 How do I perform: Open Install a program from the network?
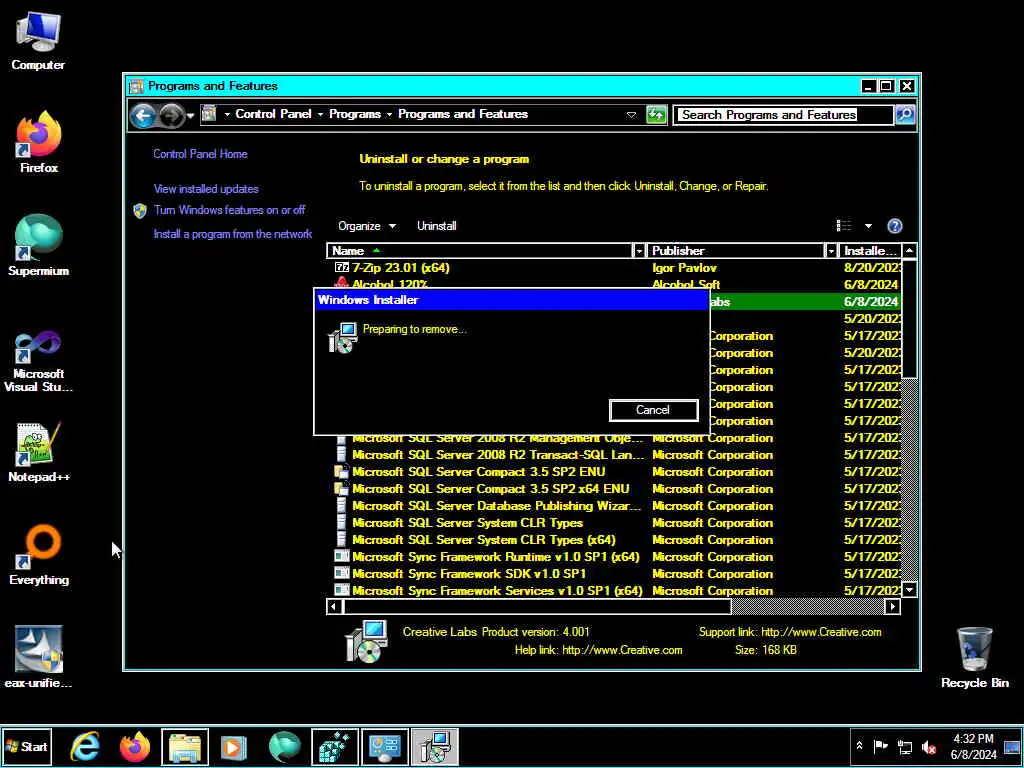tap(232, 234)
